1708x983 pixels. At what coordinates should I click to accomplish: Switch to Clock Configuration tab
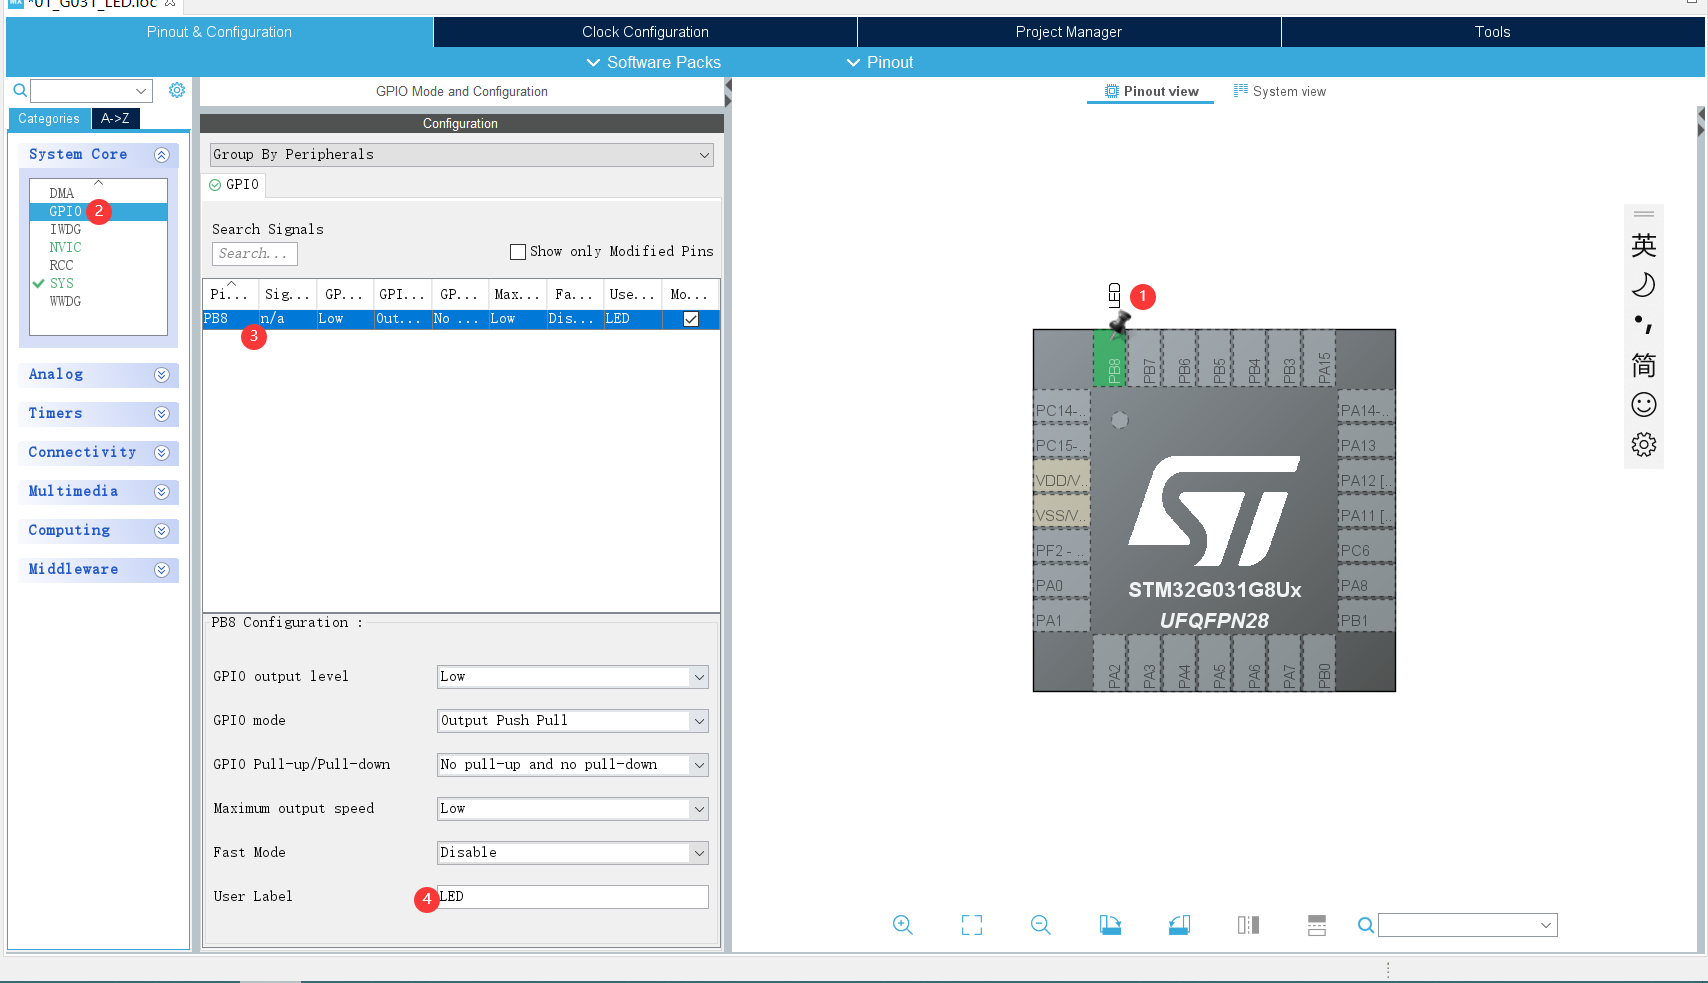coord(645,32)
